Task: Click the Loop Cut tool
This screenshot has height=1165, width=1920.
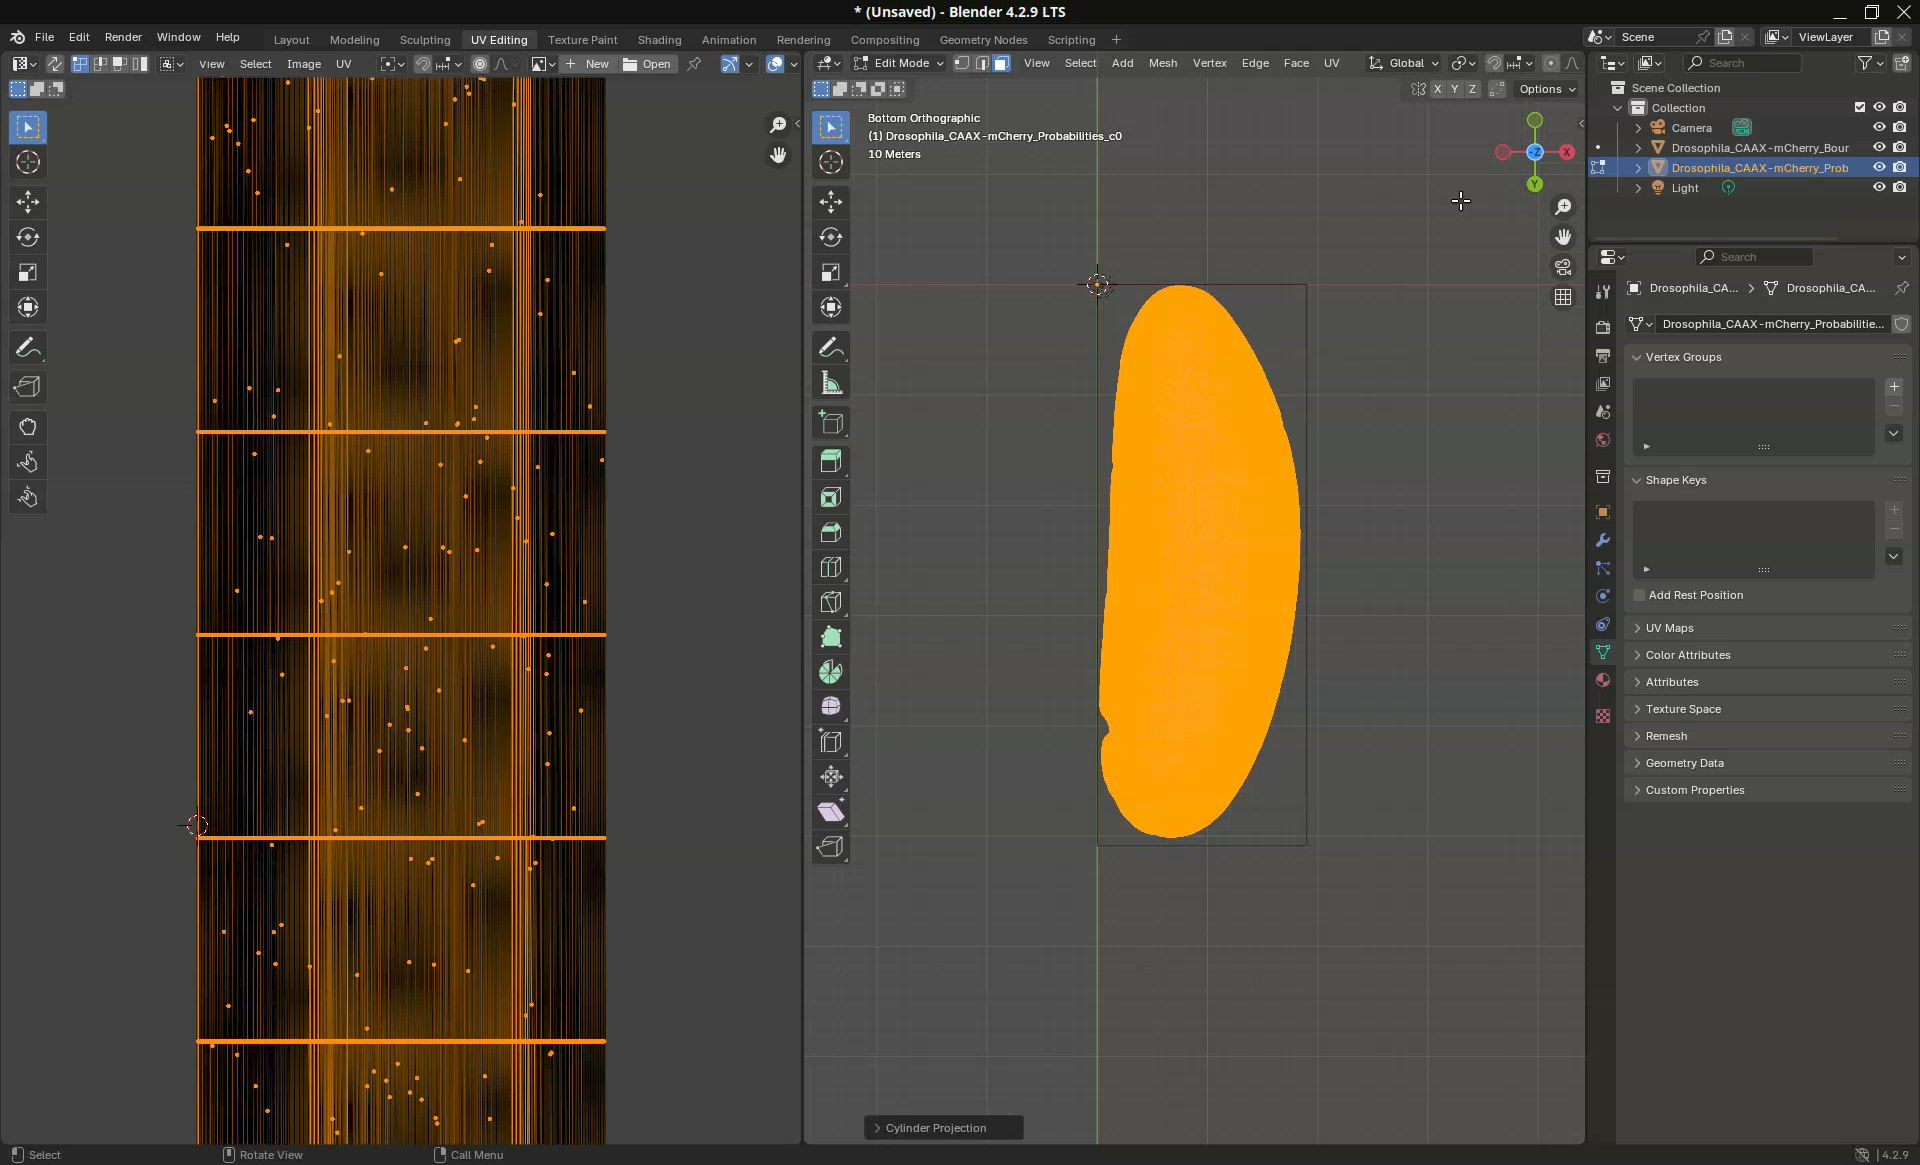Action: 830,567
